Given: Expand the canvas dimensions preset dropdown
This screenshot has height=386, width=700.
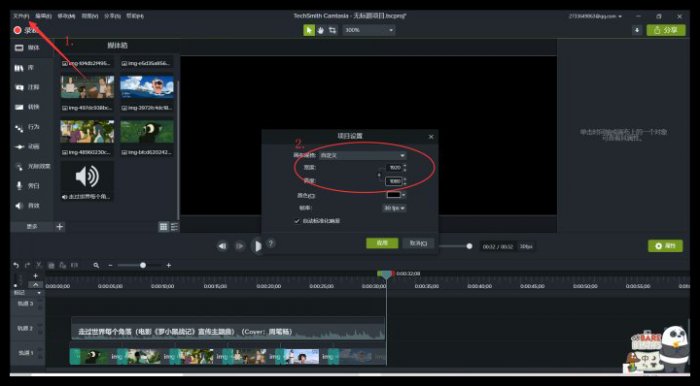Looking at the screenshot, I should pos(362,155).
